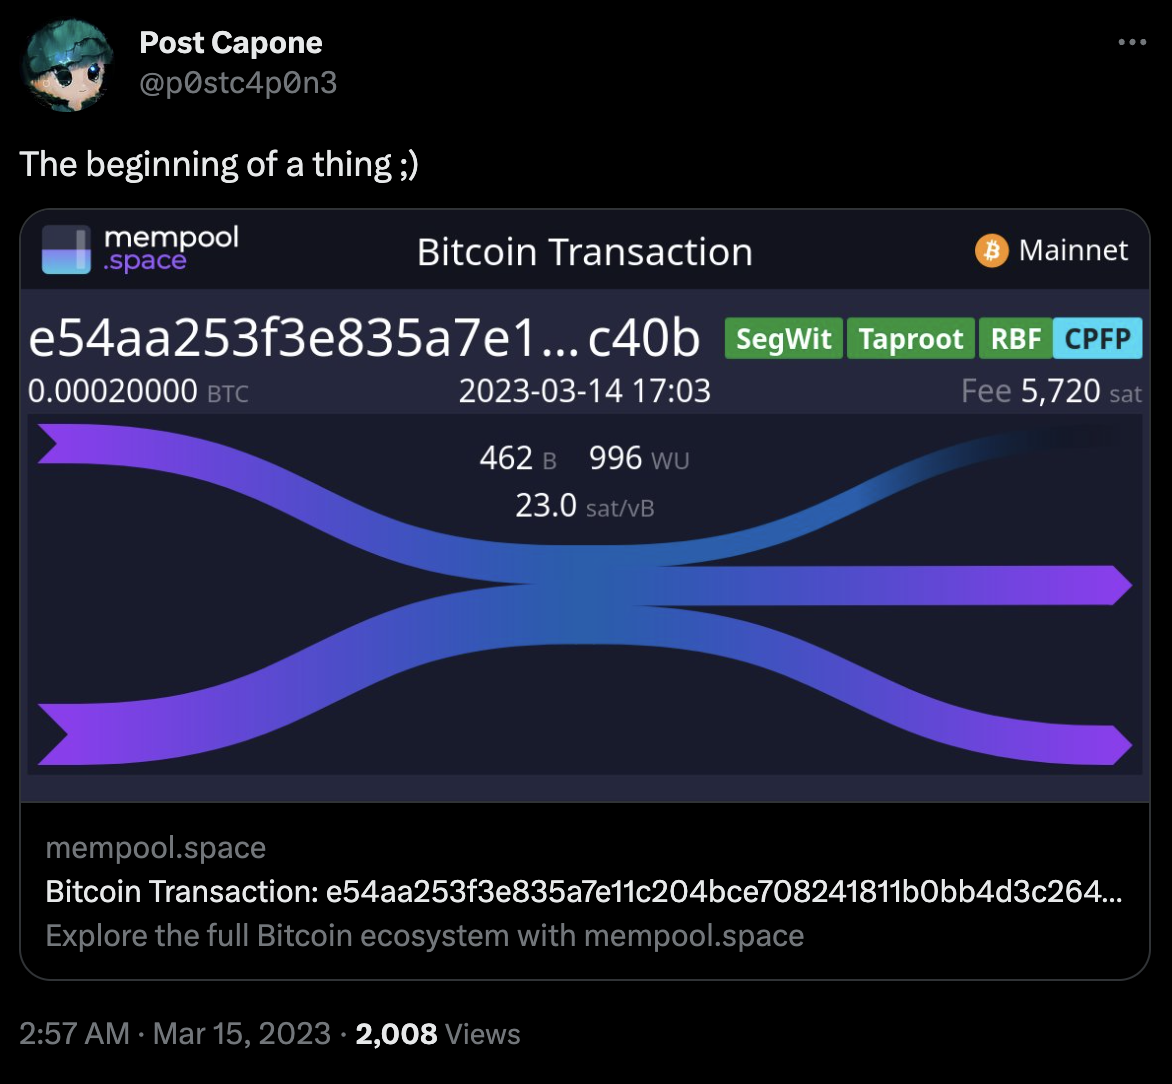Open the mempool.space domain link
This screenshot has width=1172, height=1084.
(x=155, y=847)
